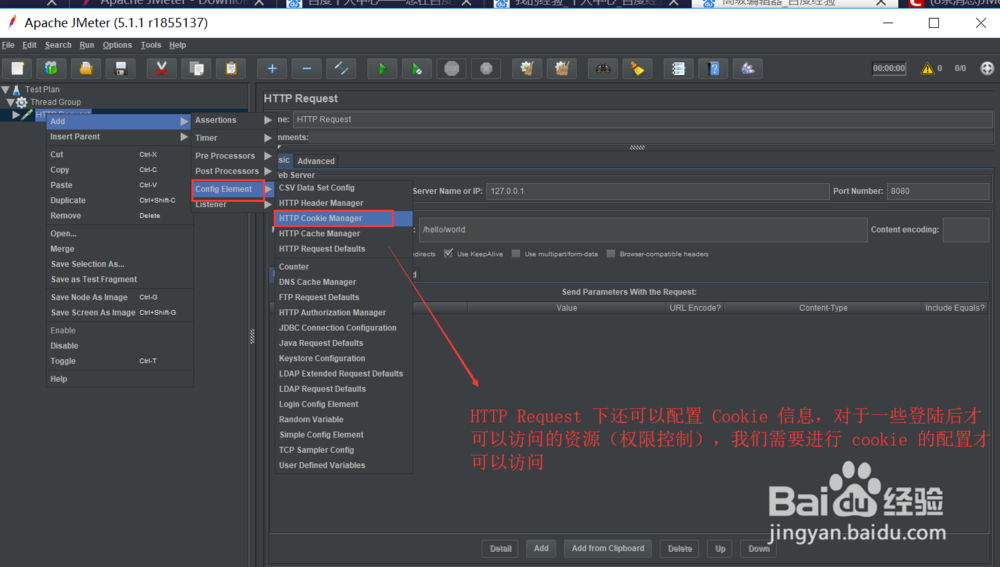Viewport: 1000px width, 567px height.
Task: Switch to the Advanced tab
Action: point(316,161)
